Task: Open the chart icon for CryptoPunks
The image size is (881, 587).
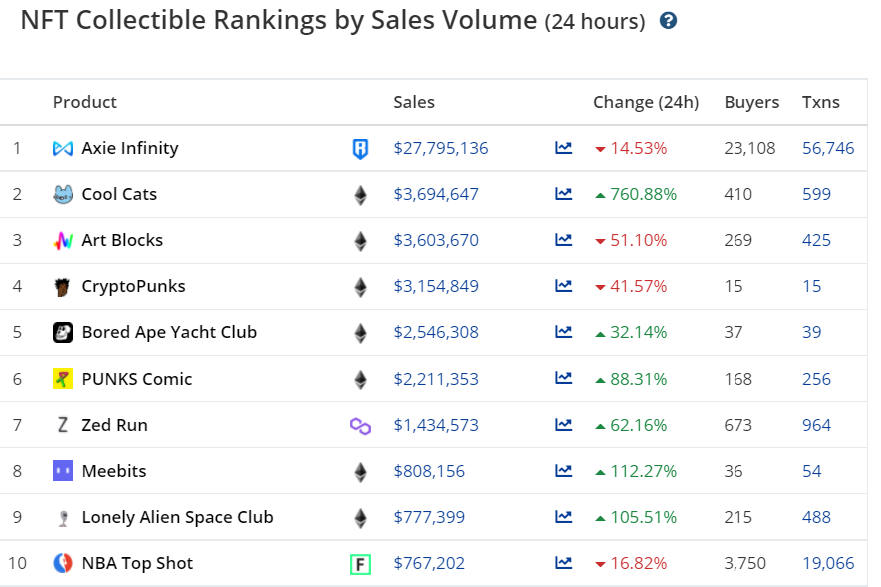Action: 564,287
